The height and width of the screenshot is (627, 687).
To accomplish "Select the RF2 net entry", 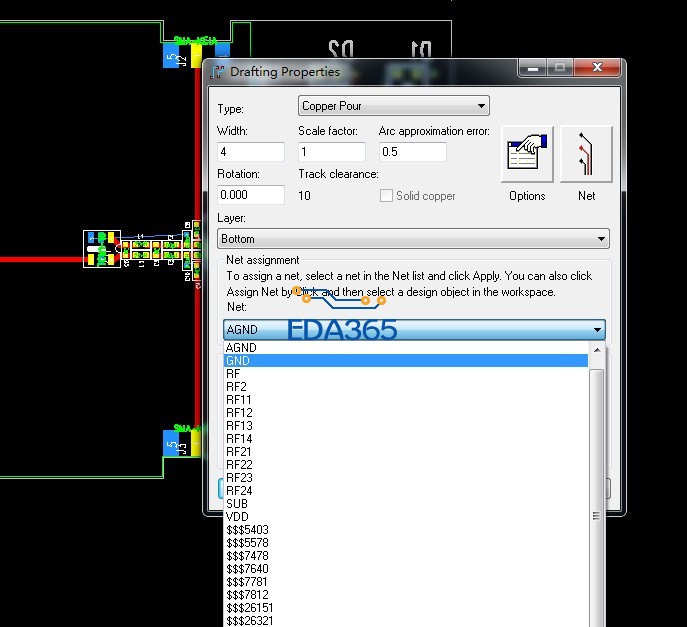I will coord(406,387).
